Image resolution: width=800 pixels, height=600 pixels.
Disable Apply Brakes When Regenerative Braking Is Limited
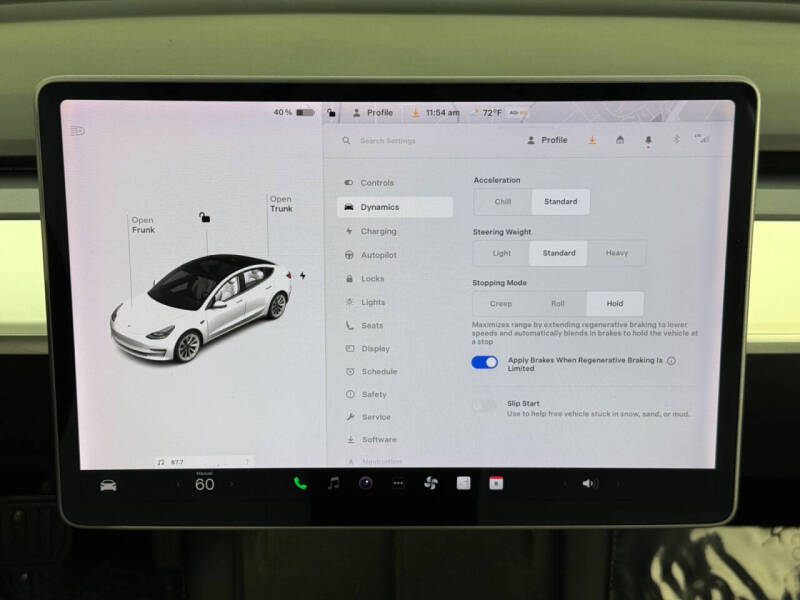[x=483, y=362]
